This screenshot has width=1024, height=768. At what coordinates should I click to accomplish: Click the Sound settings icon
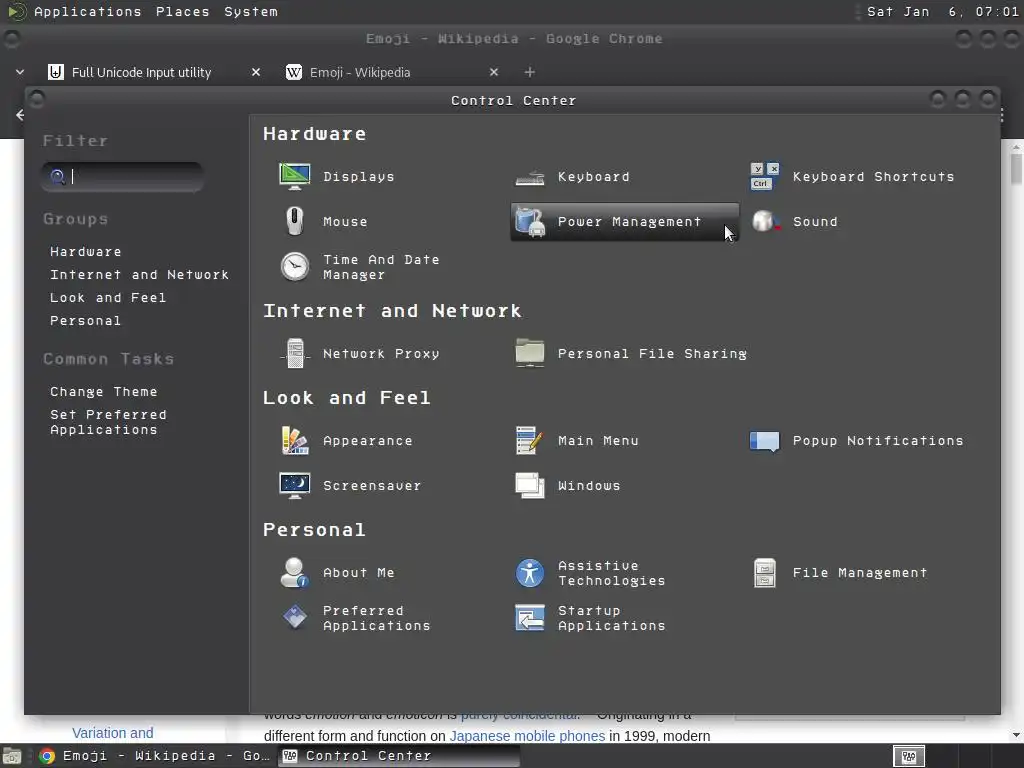point(765,221)
